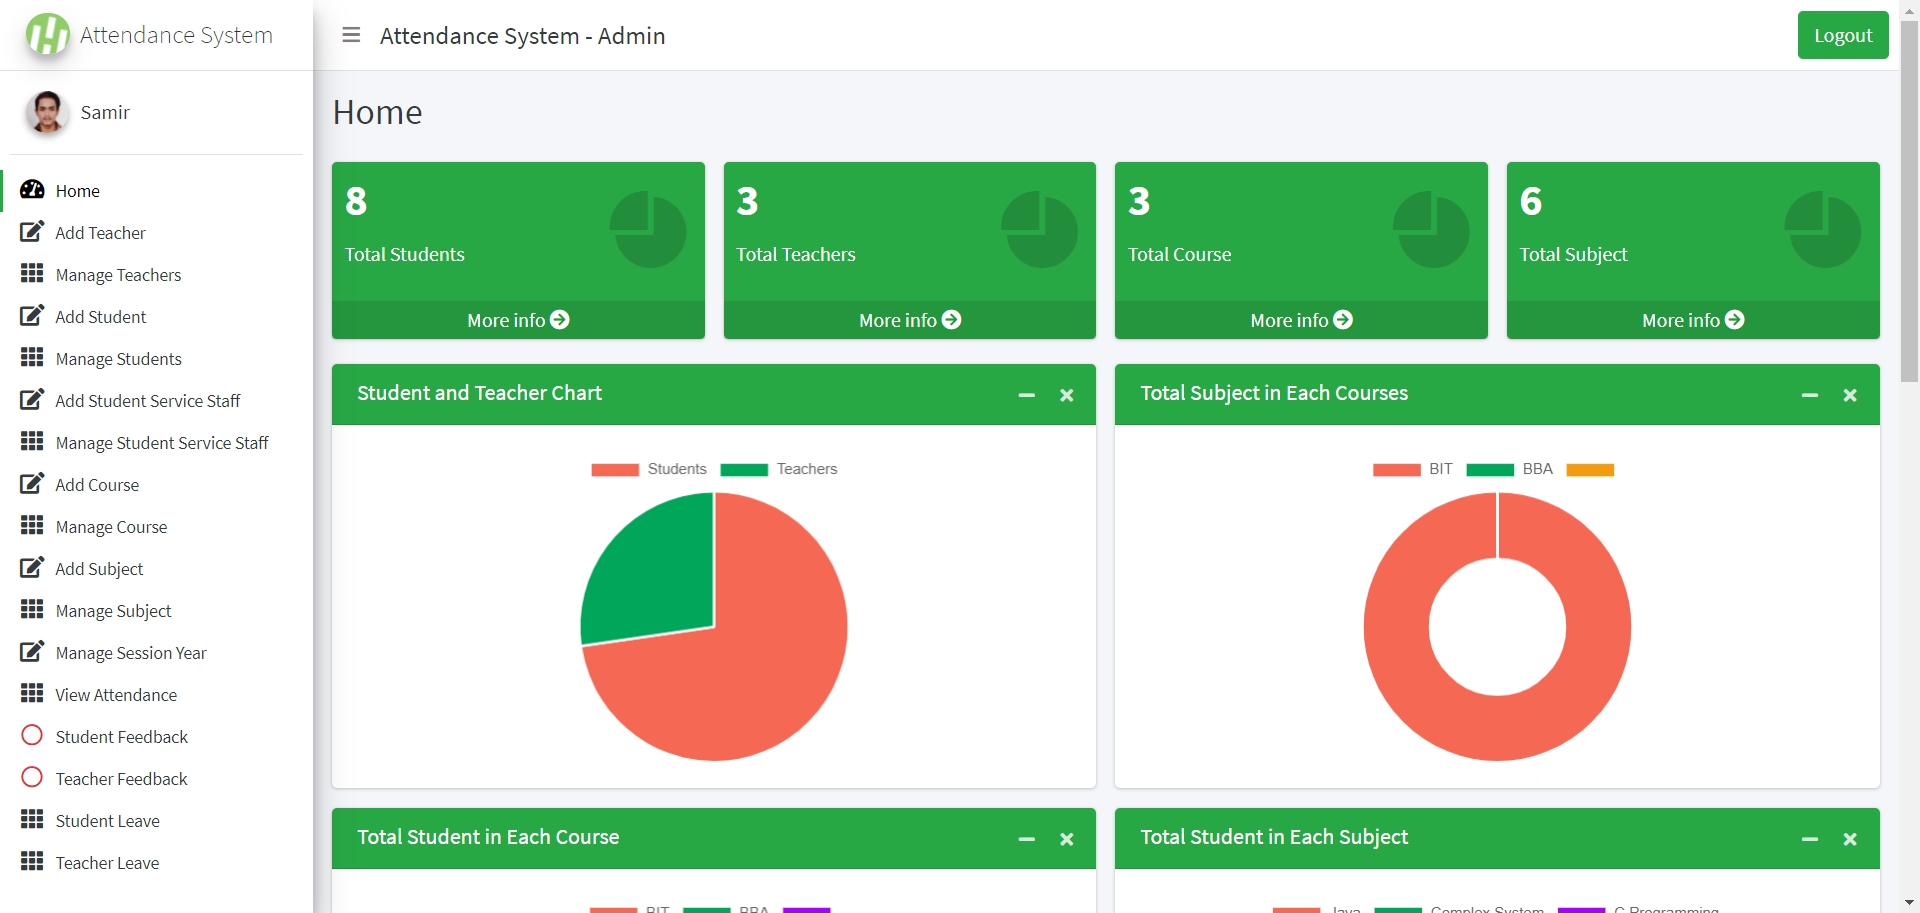Click Manage Student Service Staff grid icon
The height and width of the screenshot is (913, 1920).
point(32,442)
